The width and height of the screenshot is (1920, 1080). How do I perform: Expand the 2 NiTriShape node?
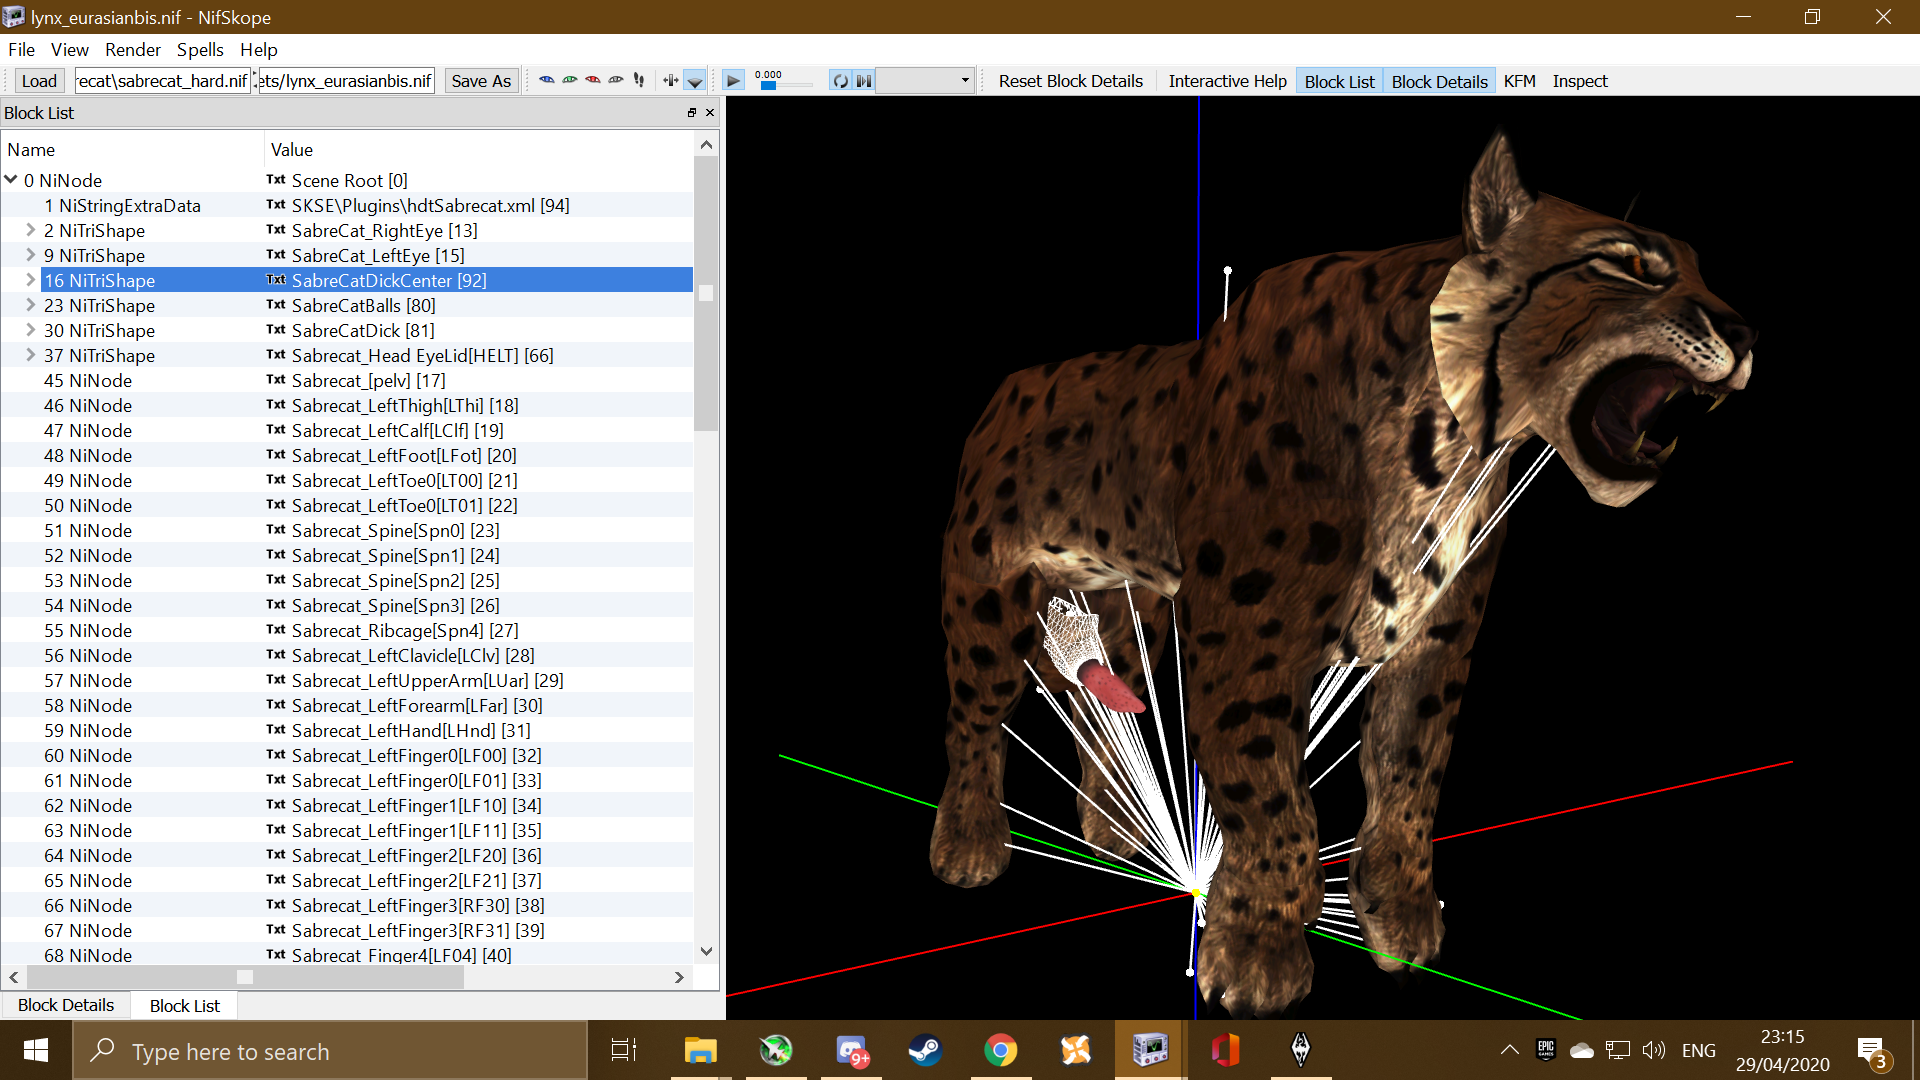(x=31, y=230)
